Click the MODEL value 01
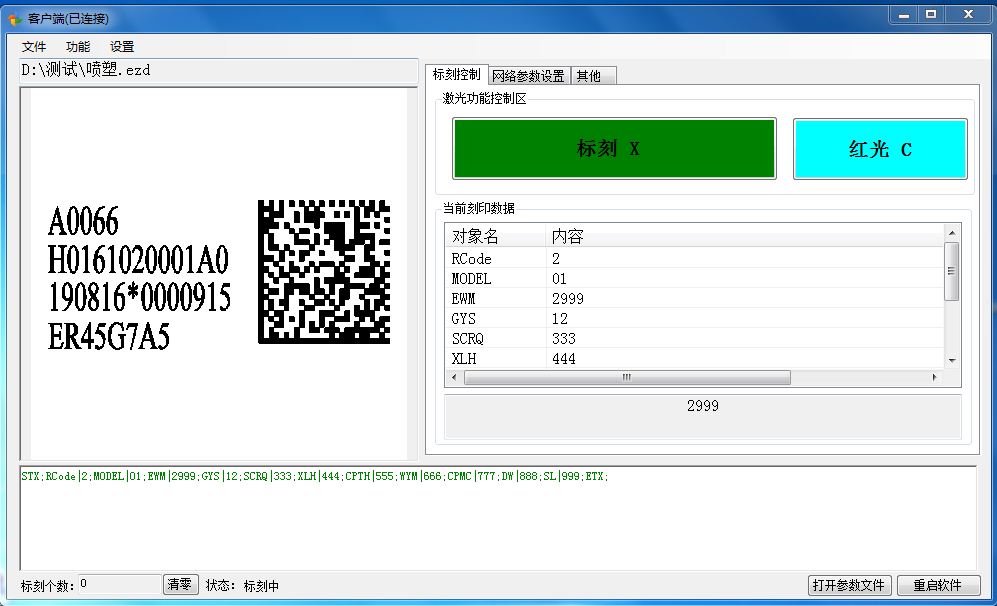The width and height of the screenshot is (997, 606). [x=559, y=279]
